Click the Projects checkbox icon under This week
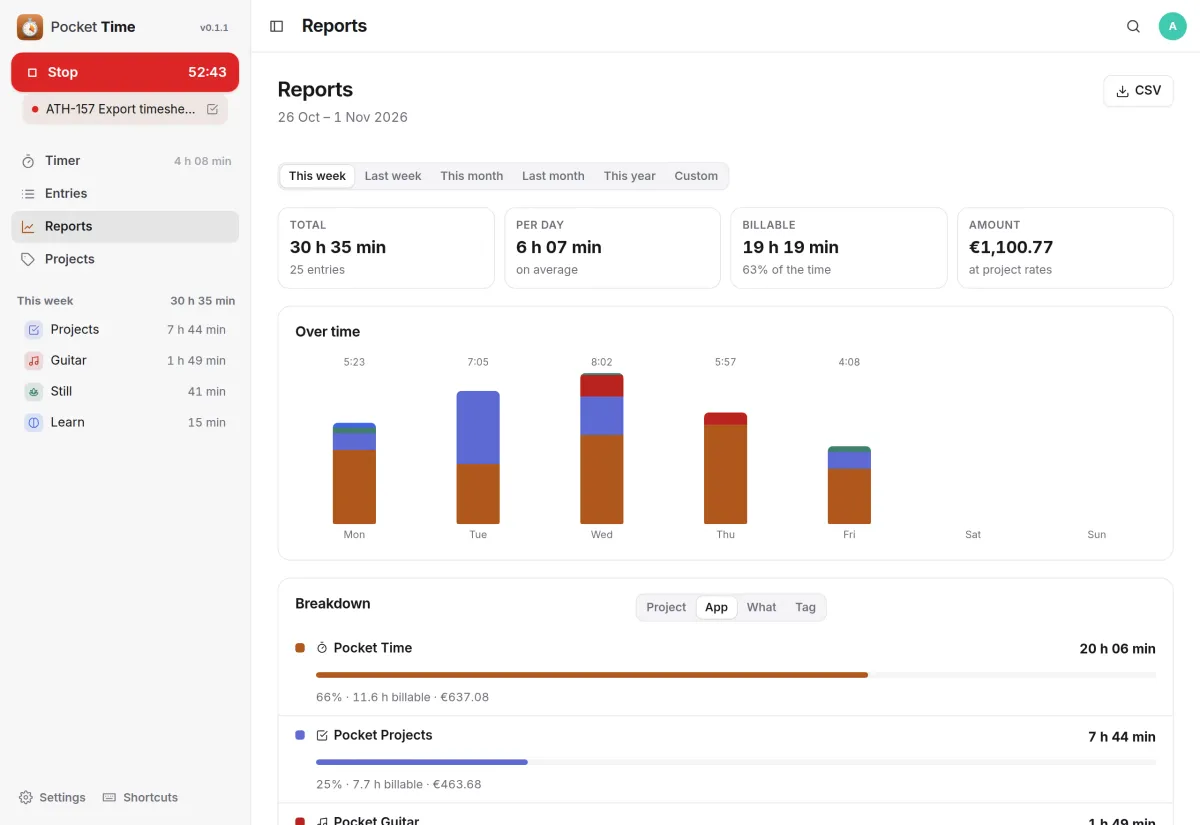 point(34,330)
